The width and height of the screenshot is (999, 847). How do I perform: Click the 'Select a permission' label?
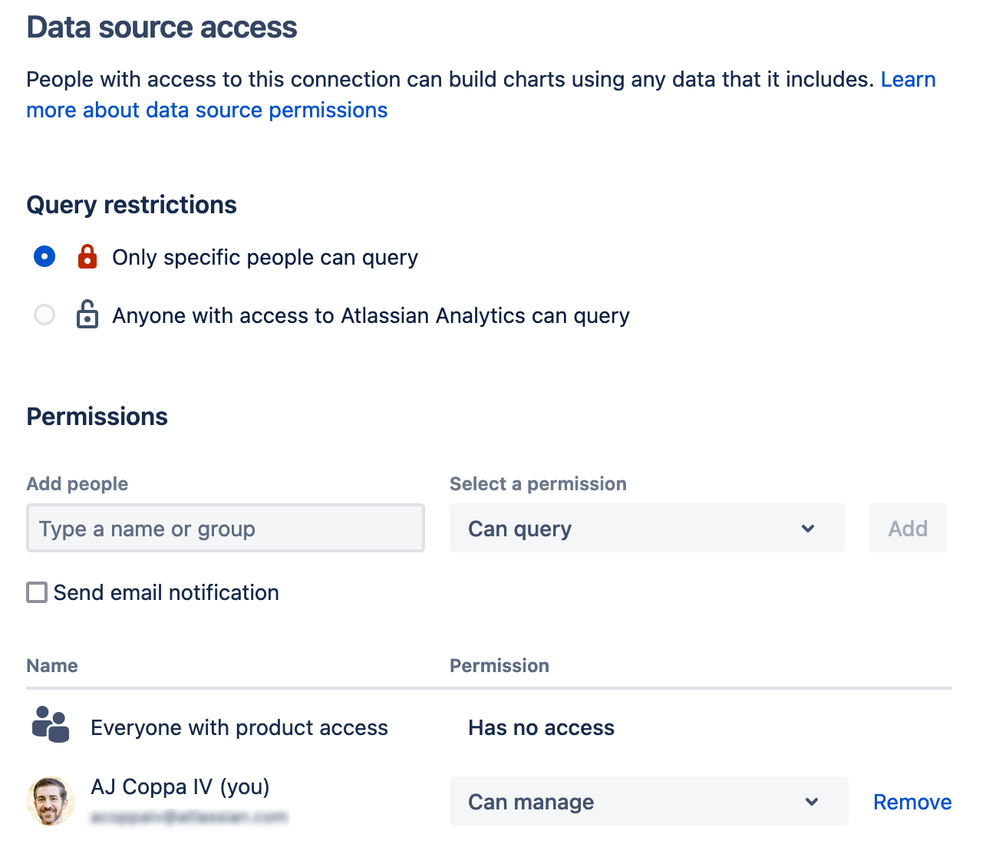coord(538,484)
